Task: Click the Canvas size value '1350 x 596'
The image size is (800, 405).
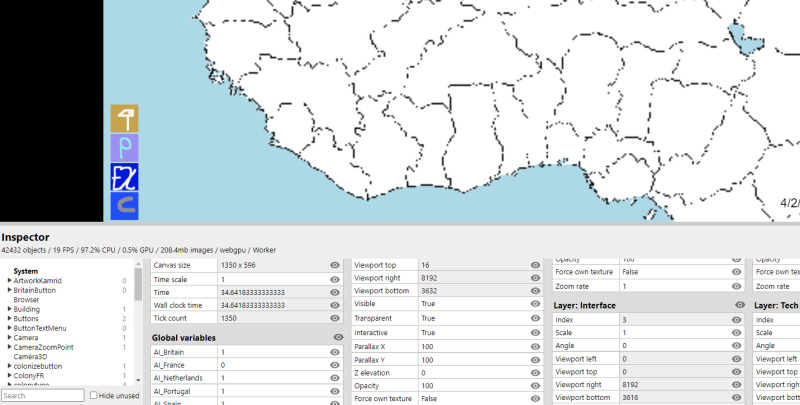Action: 238,265
